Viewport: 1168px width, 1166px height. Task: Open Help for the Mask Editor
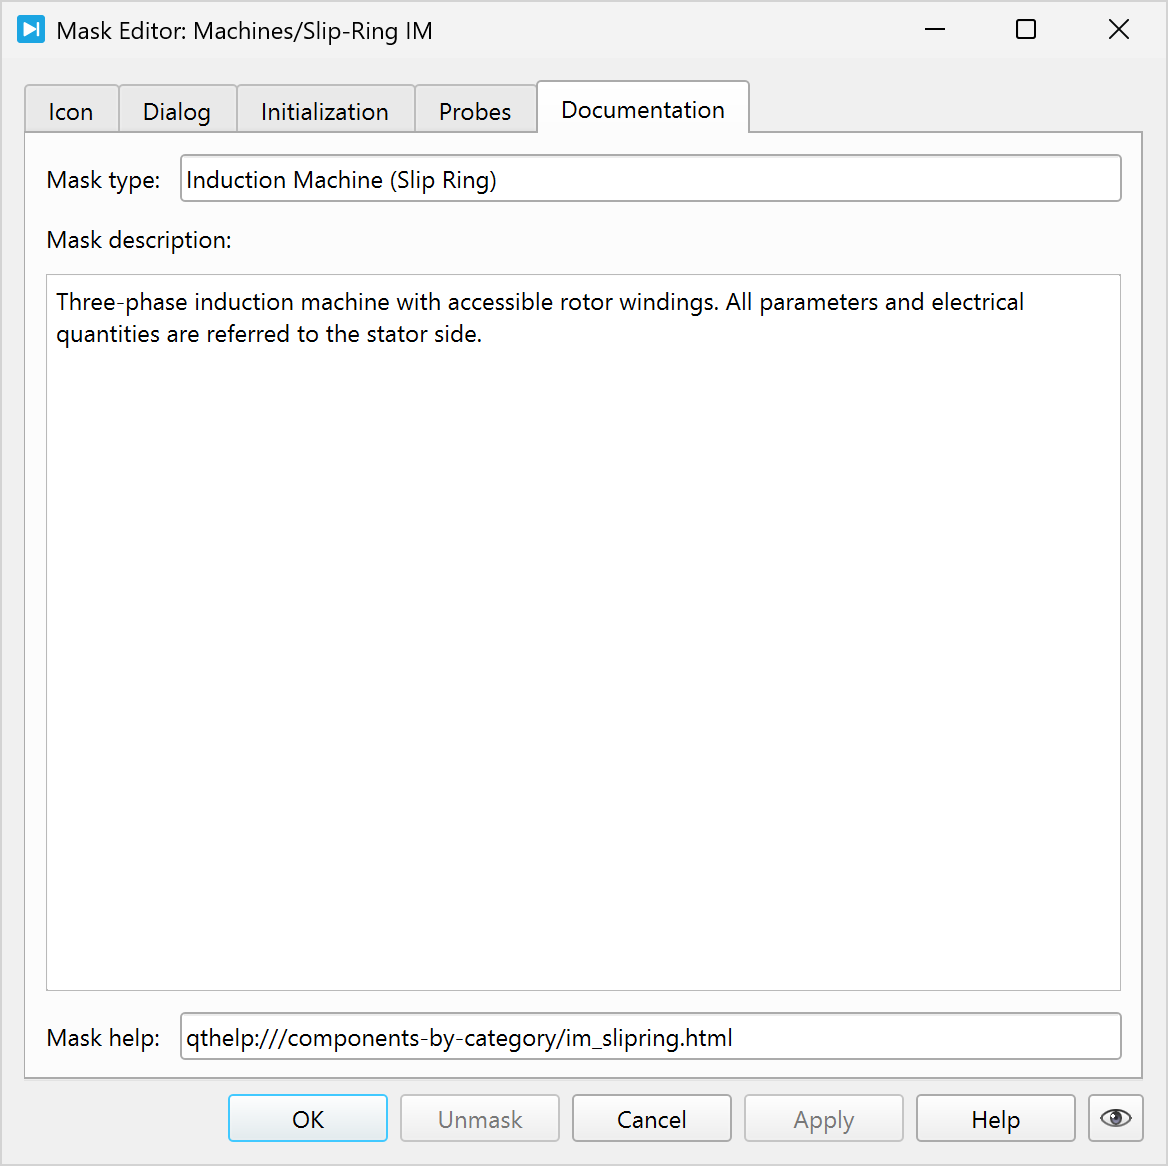pos(996,1119)
